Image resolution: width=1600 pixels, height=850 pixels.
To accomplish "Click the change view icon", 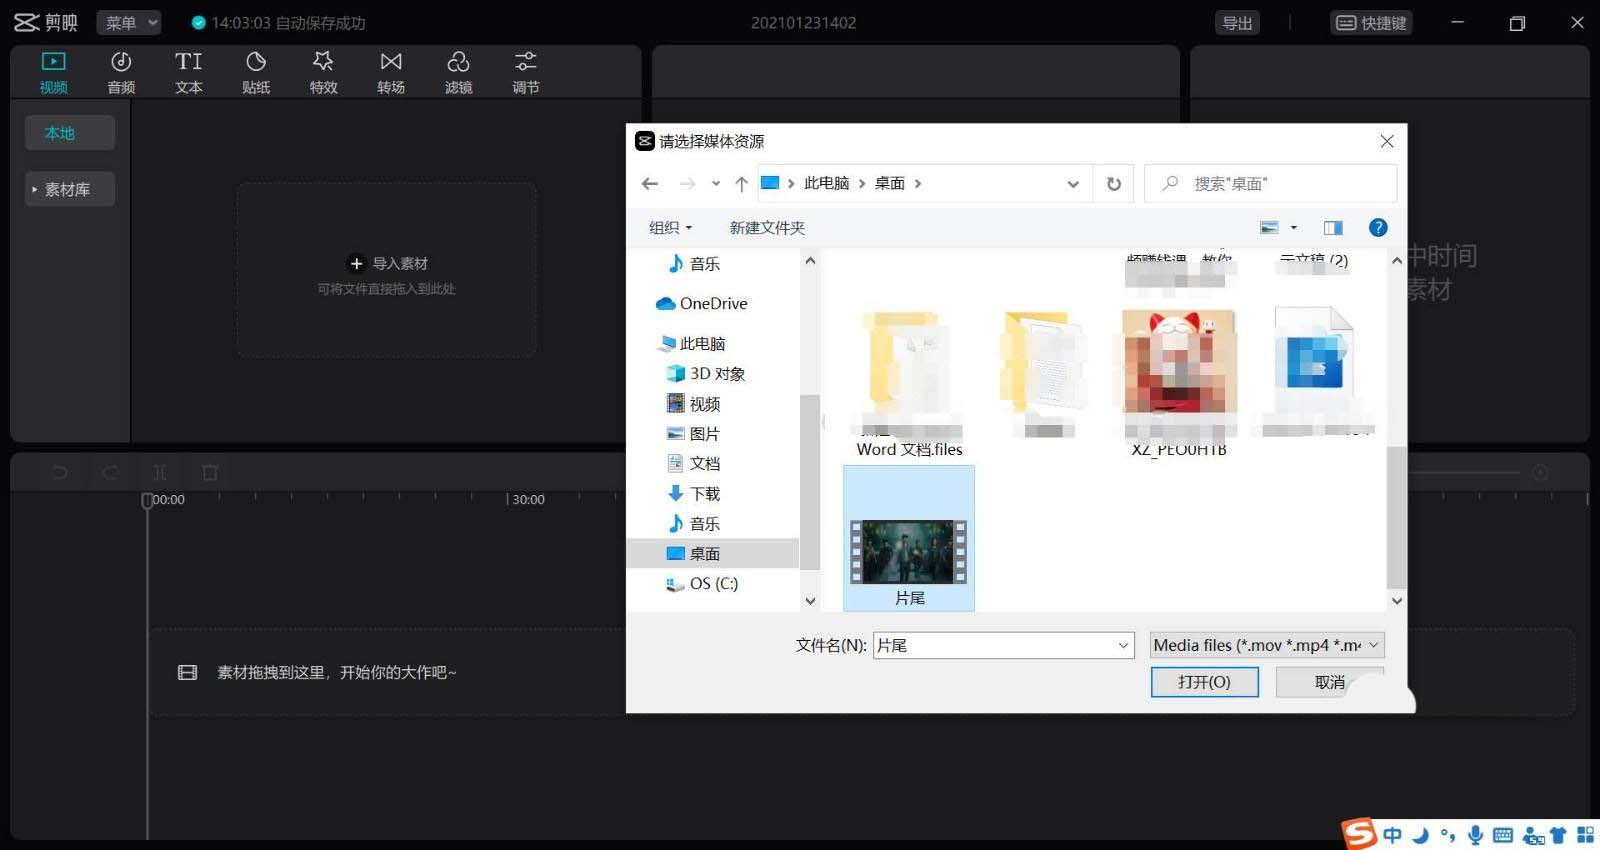I will (1269, 228).
